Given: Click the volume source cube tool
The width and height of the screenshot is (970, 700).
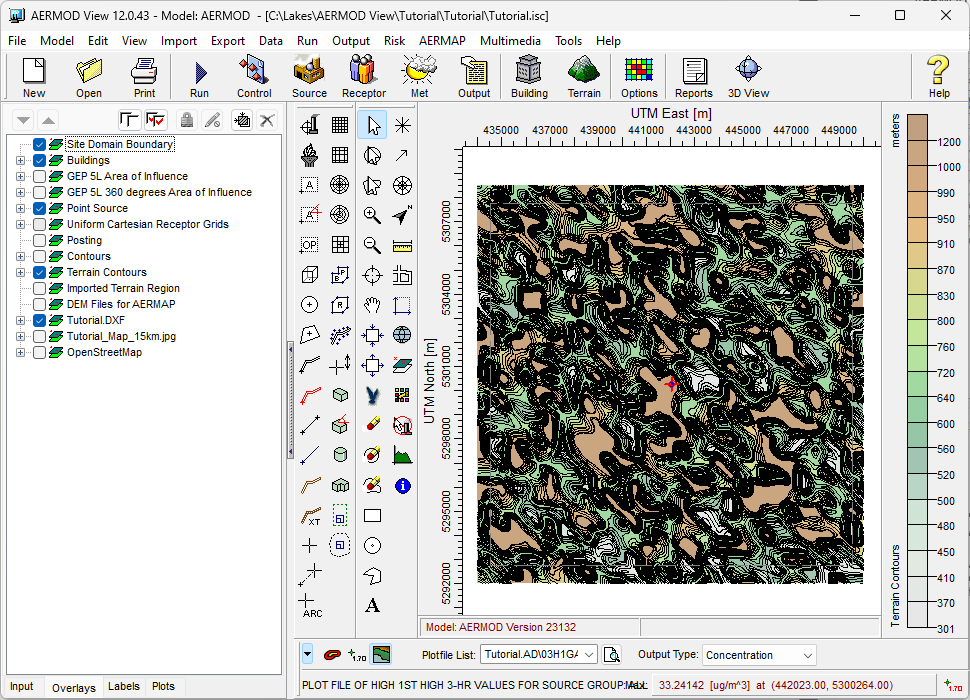Looking at the screenshot, I should pos(310,275).
